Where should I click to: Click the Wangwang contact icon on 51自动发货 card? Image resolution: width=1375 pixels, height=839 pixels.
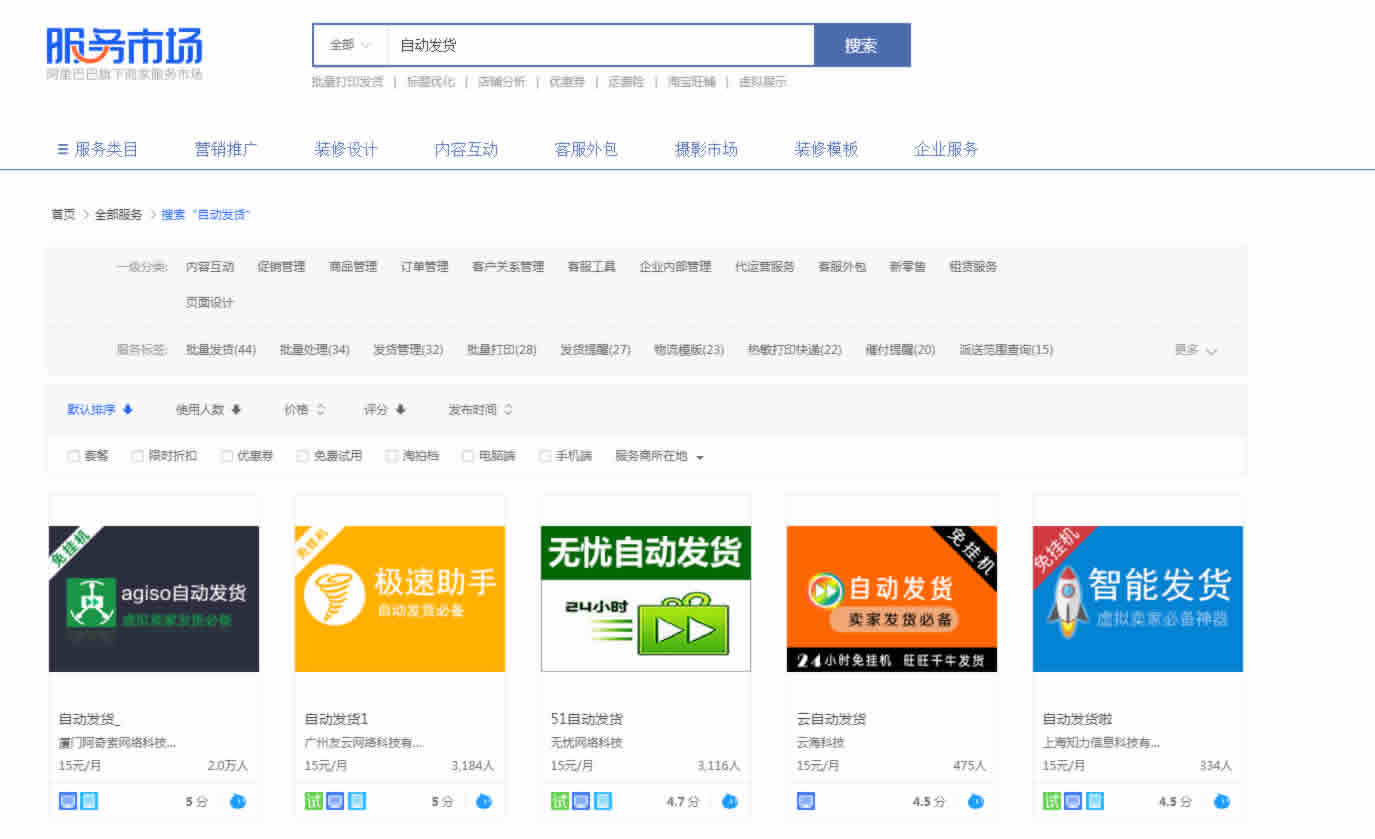729,801
